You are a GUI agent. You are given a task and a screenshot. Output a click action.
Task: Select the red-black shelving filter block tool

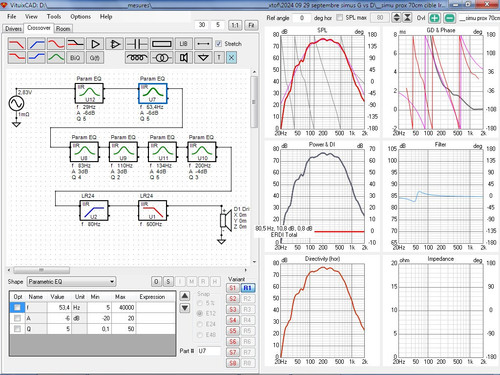75,44
